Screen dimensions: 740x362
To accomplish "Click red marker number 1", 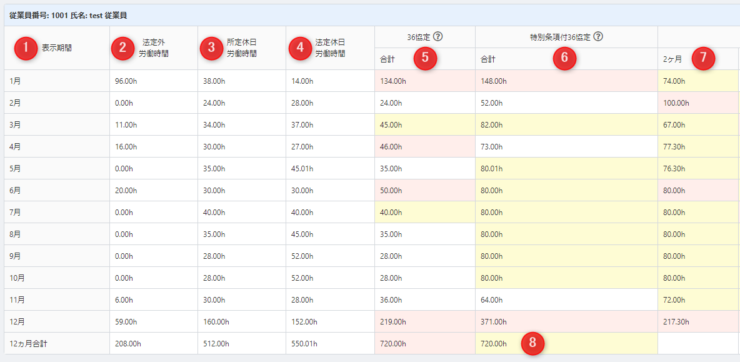I will [26, 48].
